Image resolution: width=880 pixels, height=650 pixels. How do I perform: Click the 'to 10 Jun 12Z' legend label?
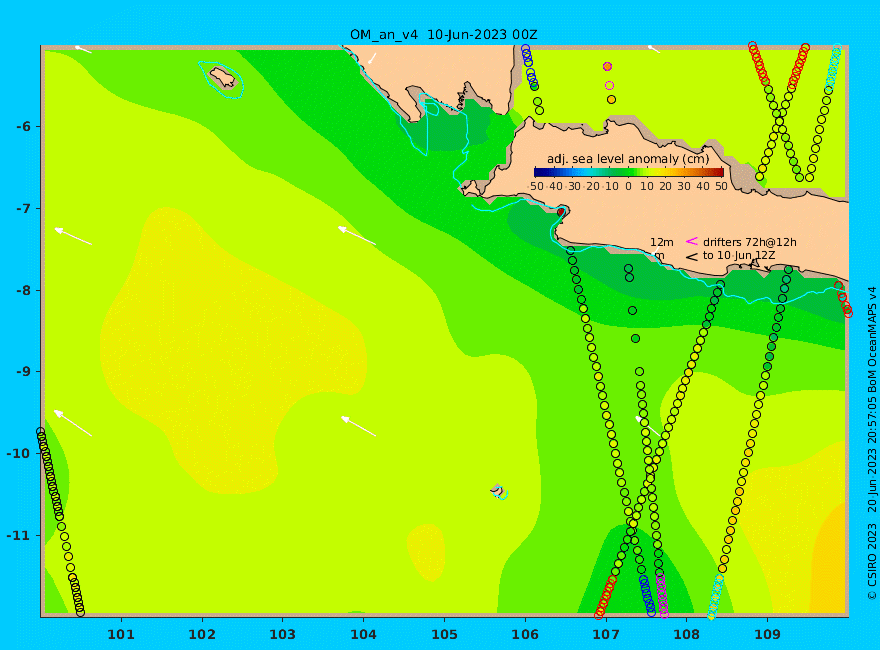click(739, 256)
